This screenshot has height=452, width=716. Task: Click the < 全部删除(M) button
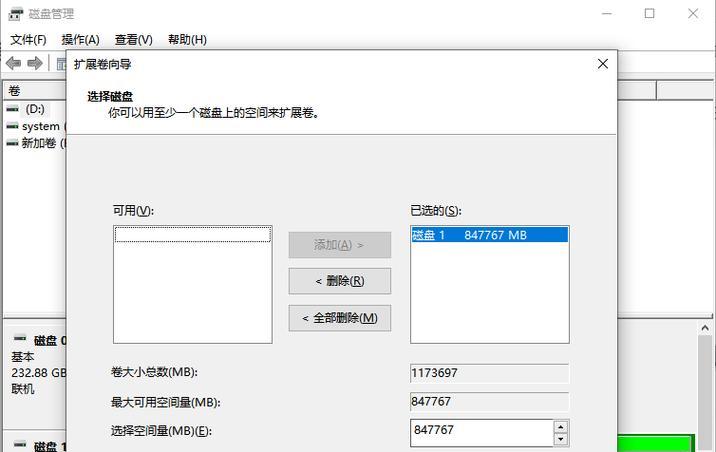[x=340, y=318]
